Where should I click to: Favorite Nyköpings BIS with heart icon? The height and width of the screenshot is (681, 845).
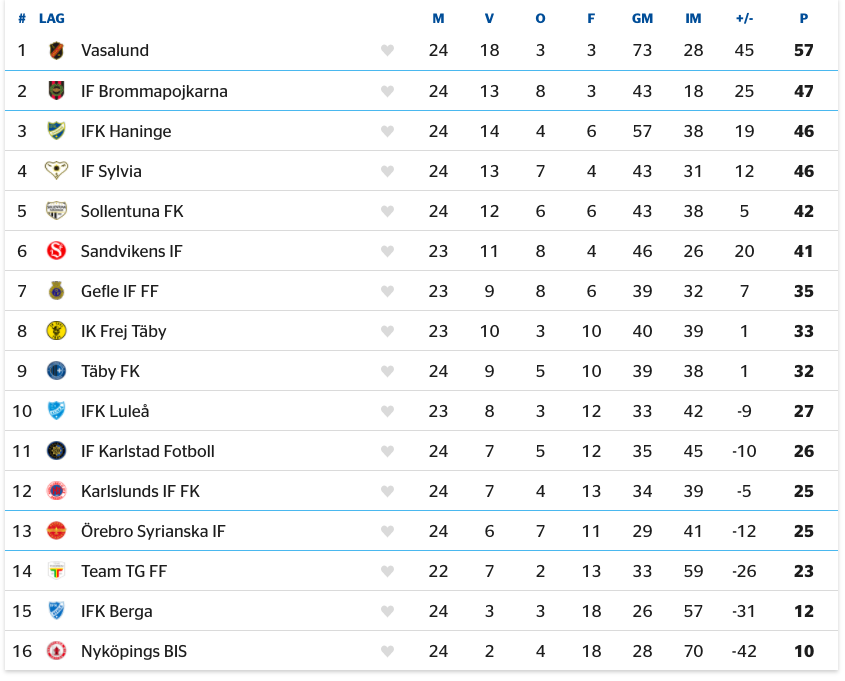(387, 651)
